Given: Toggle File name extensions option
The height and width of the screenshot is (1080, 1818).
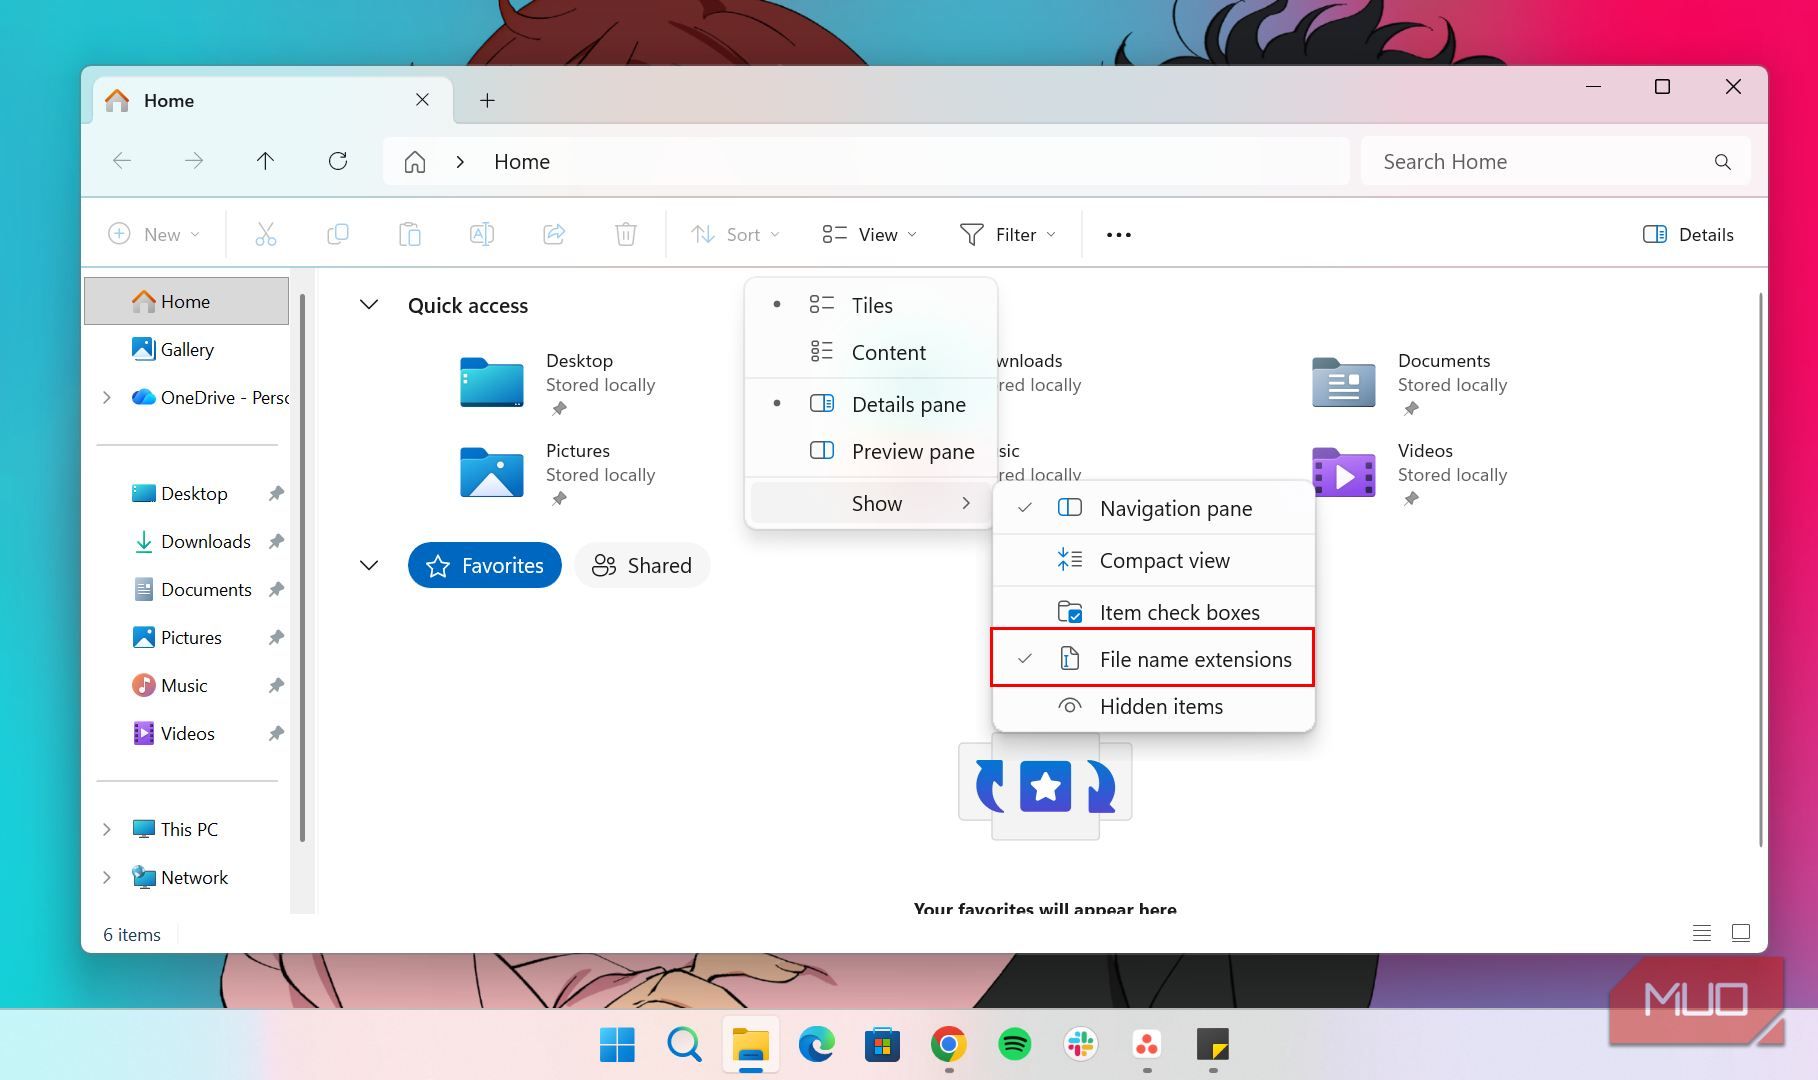Looking at the screenshot, I should click(x=1153, y=659).
